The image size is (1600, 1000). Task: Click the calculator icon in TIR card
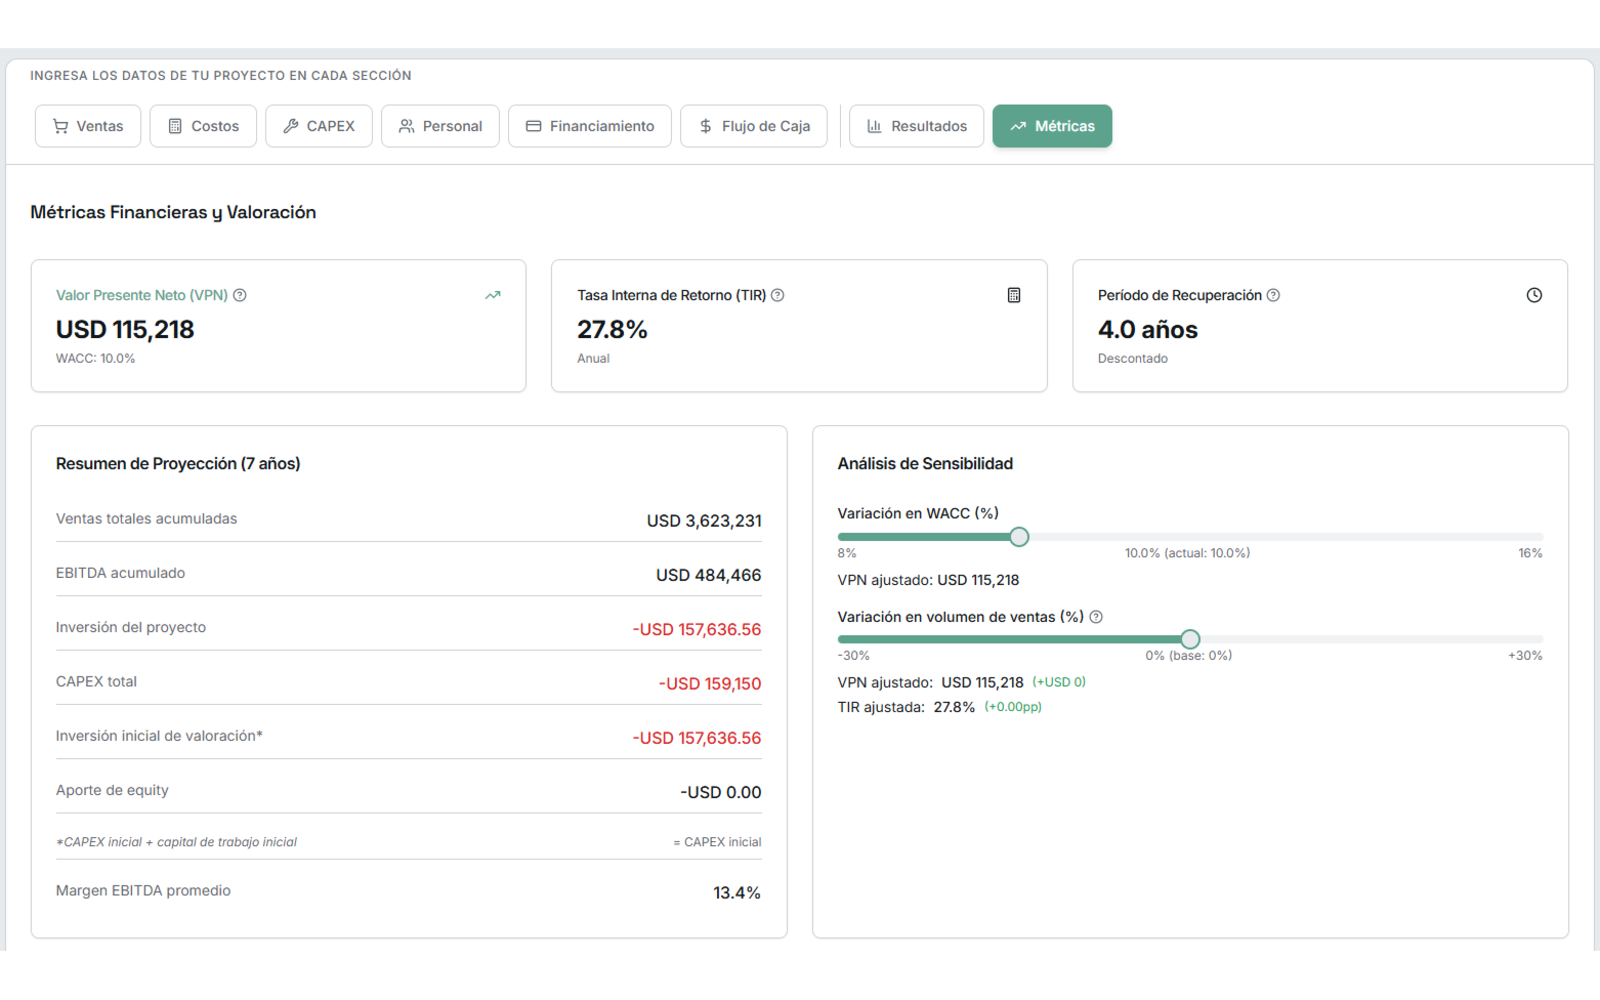click(x=1014, y=295)
